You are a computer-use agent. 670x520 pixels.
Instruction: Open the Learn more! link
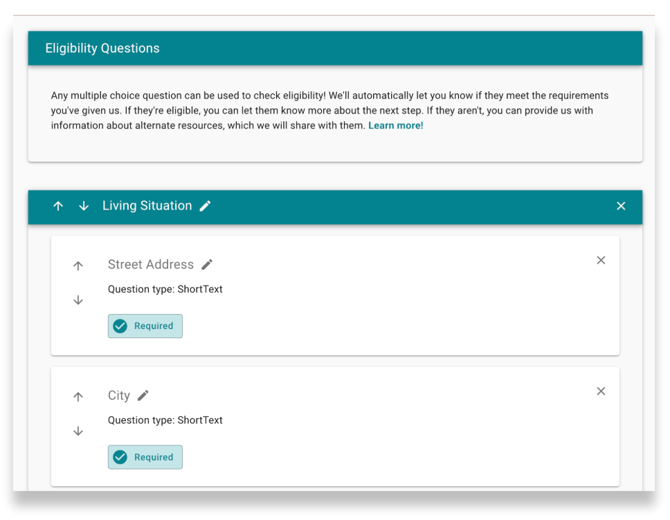(395, 126)
